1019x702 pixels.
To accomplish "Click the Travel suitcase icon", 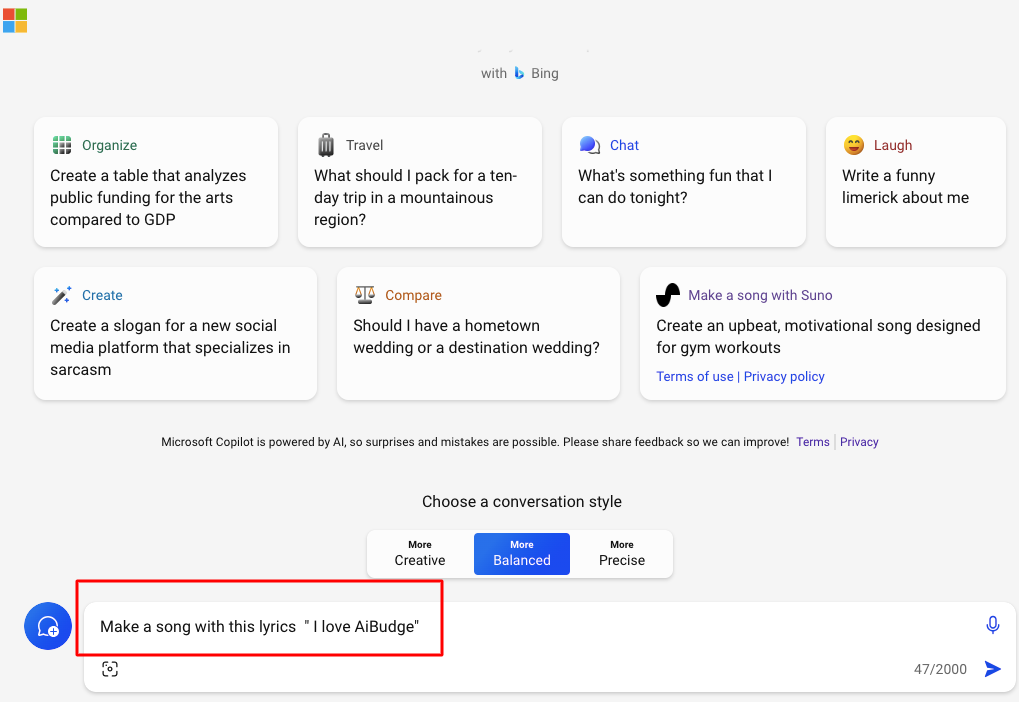I will pyautogui.click(x=326, y=144).
